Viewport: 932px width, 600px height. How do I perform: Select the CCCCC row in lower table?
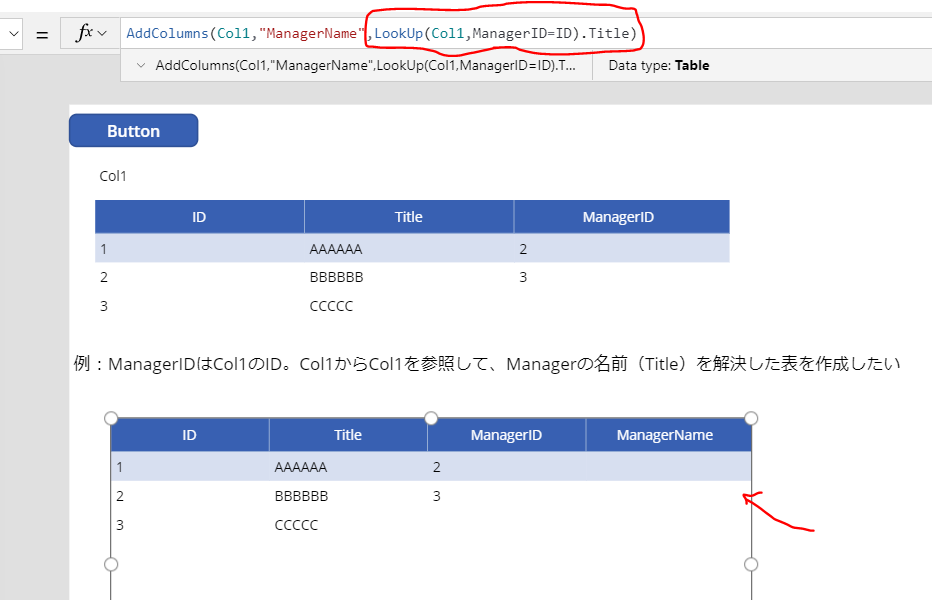(431, 525)
